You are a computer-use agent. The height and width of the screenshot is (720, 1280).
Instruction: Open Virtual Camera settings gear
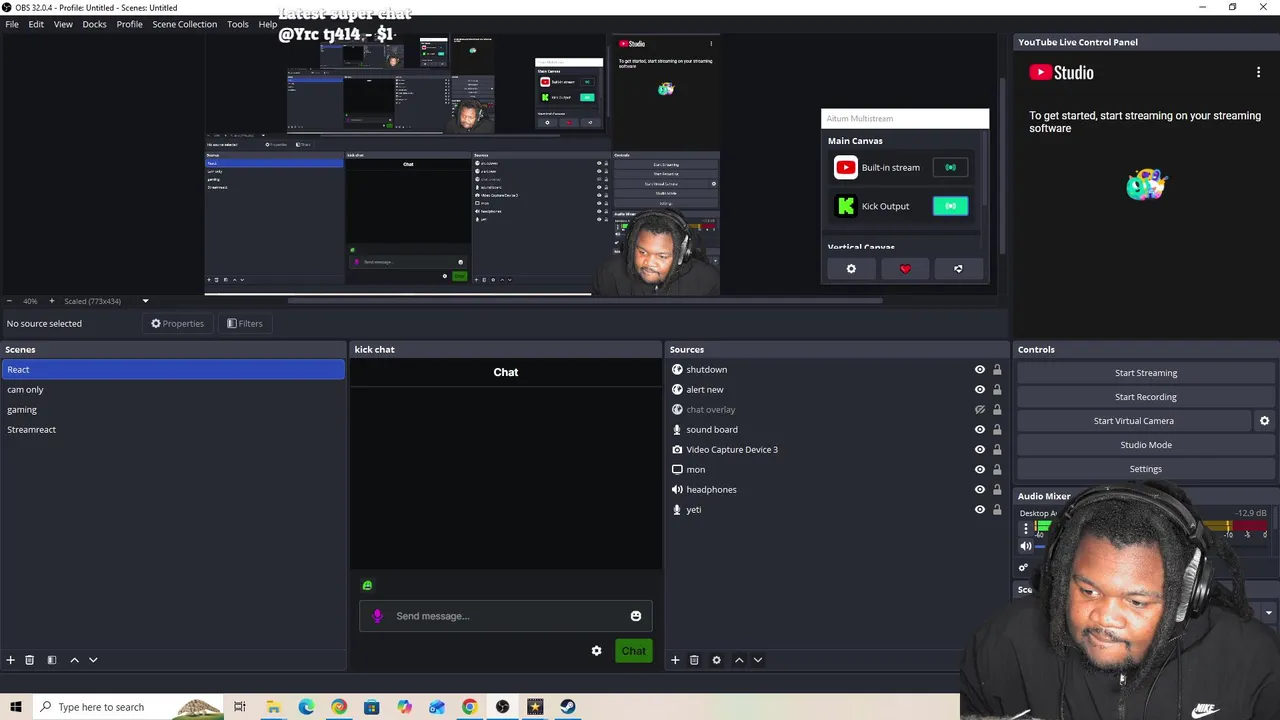pos(1264,421)
